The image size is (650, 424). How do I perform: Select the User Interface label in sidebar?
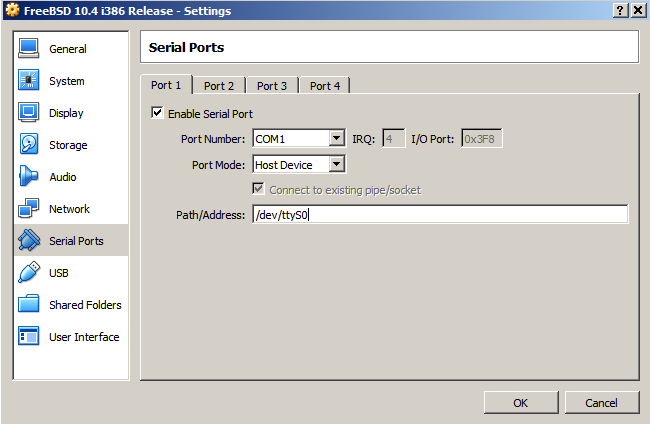[x=84, y=337]
